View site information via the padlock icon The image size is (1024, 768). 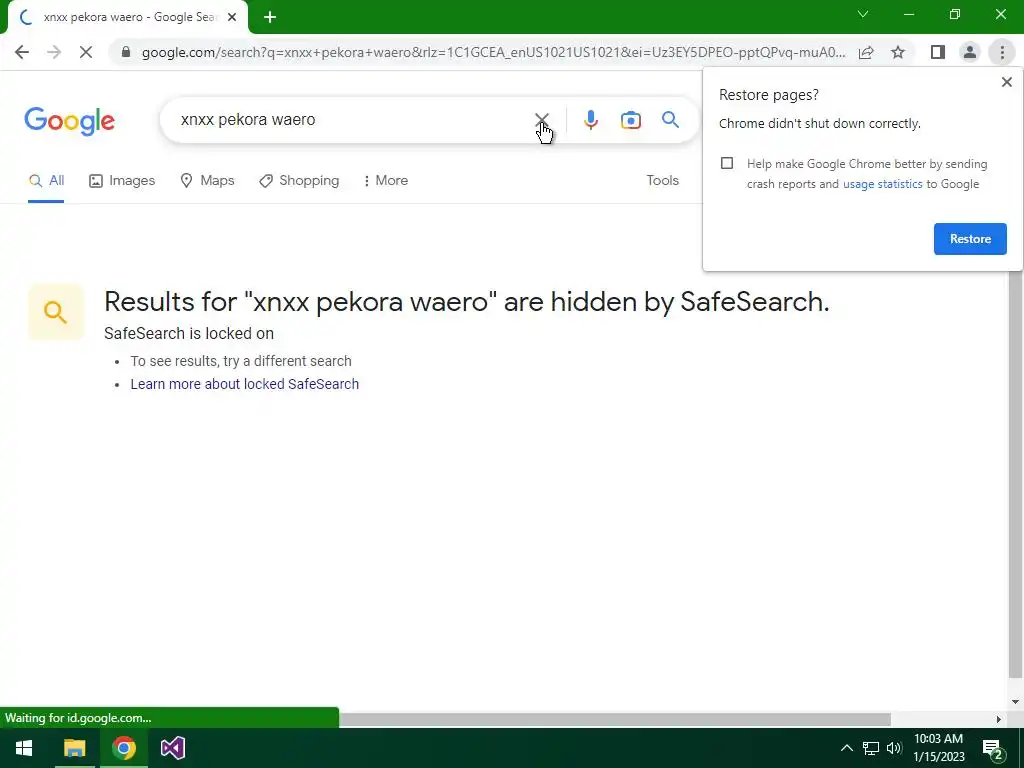(x=126, y=52)
